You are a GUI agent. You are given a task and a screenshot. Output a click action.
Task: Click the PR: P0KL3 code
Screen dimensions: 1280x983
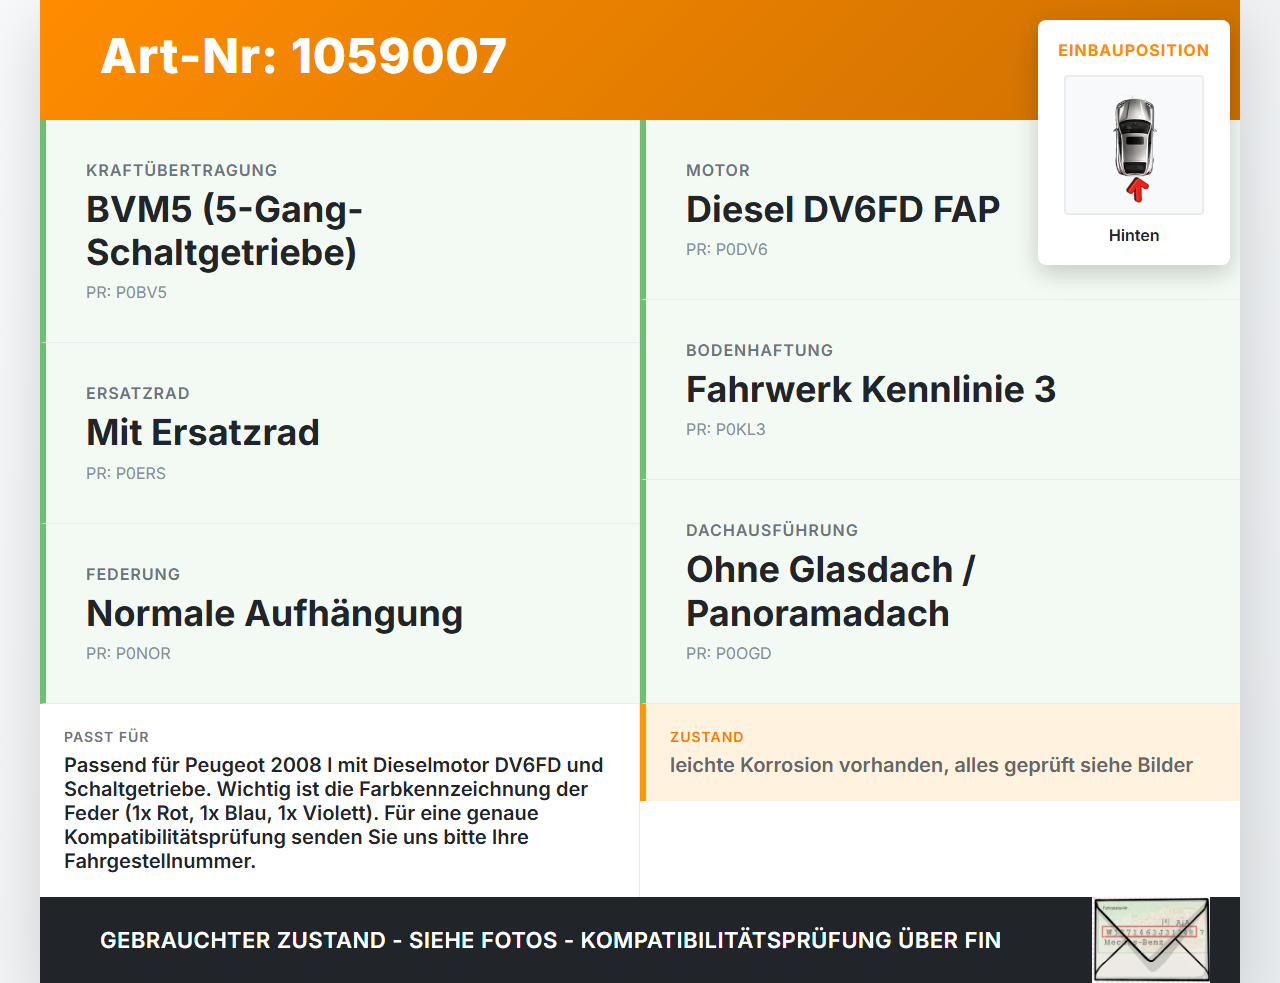point(726,430)
